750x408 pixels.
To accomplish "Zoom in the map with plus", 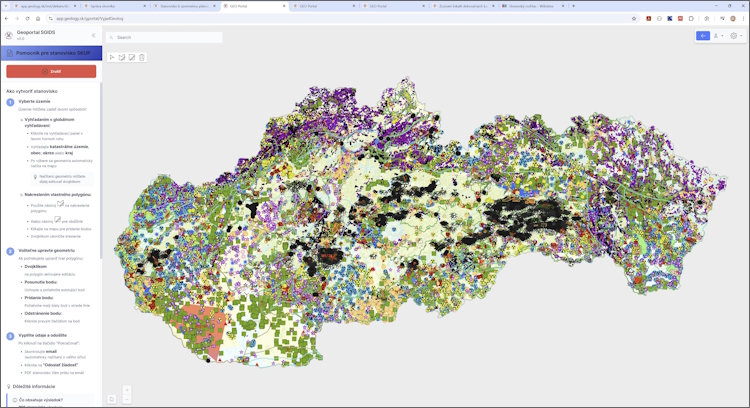I will (x=127, y=390).
